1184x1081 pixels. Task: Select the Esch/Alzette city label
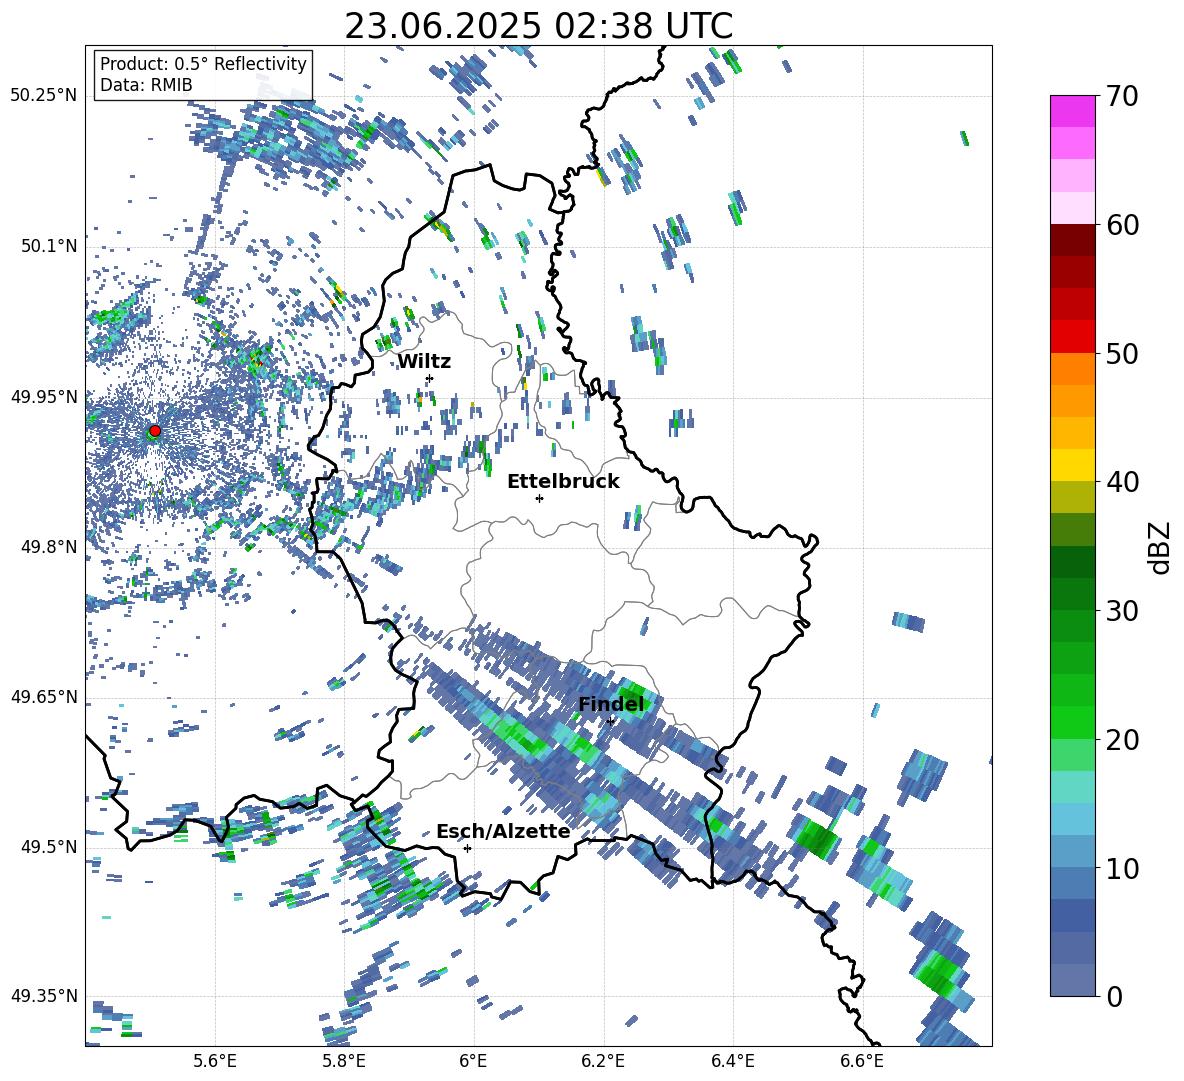(503, 832)
